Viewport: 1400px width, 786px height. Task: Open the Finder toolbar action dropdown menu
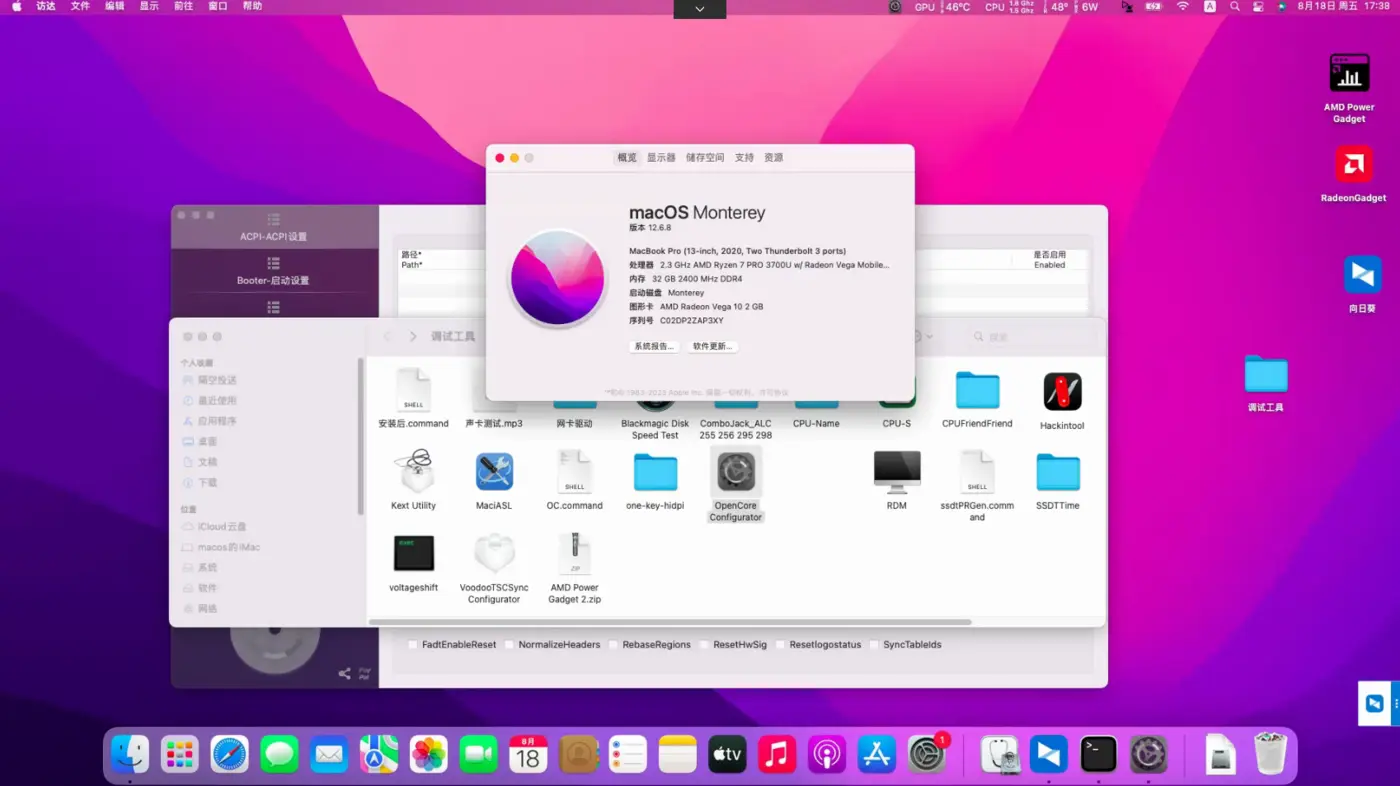(922, 337)
